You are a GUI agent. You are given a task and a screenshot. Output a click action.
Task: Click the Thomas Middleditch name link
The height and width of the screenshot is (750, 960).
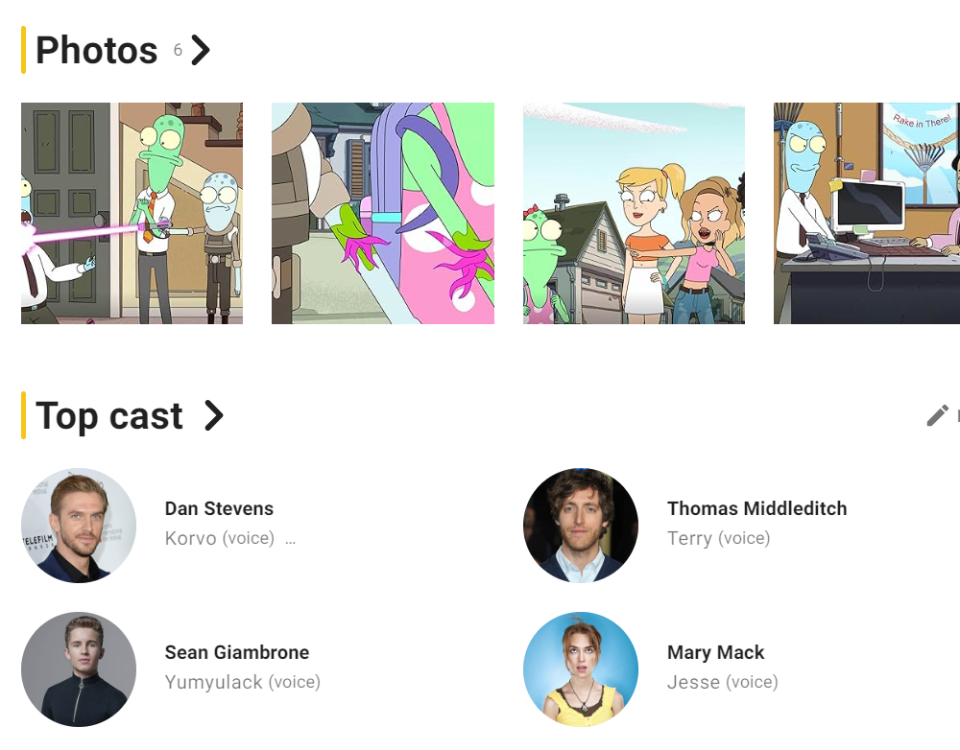pyautogui.click(x=757, y=509)
